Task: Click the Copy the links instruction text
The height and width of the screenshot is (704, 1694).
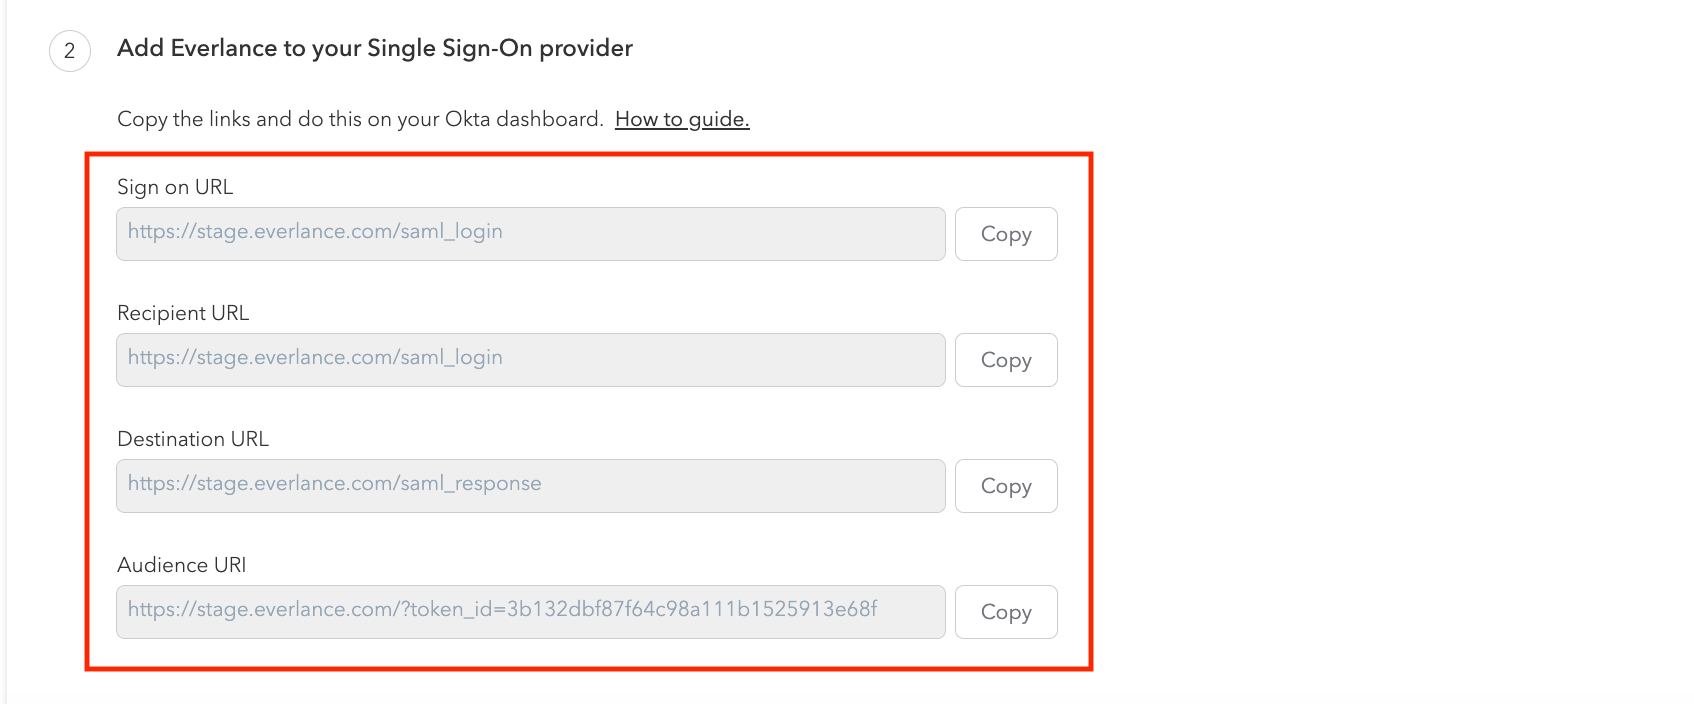Action: pyautogui.click(x=360, y=119)
